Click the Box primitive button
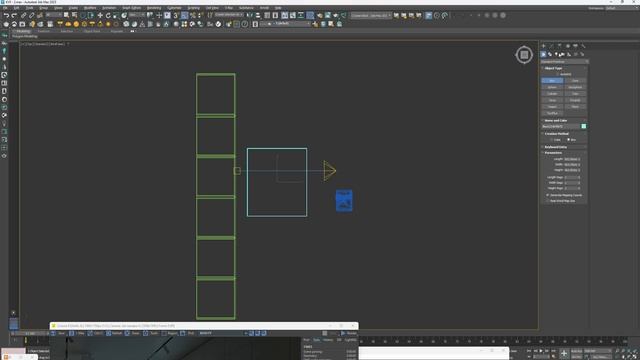Viewport: 640px width, 360px height. point(552,80)
